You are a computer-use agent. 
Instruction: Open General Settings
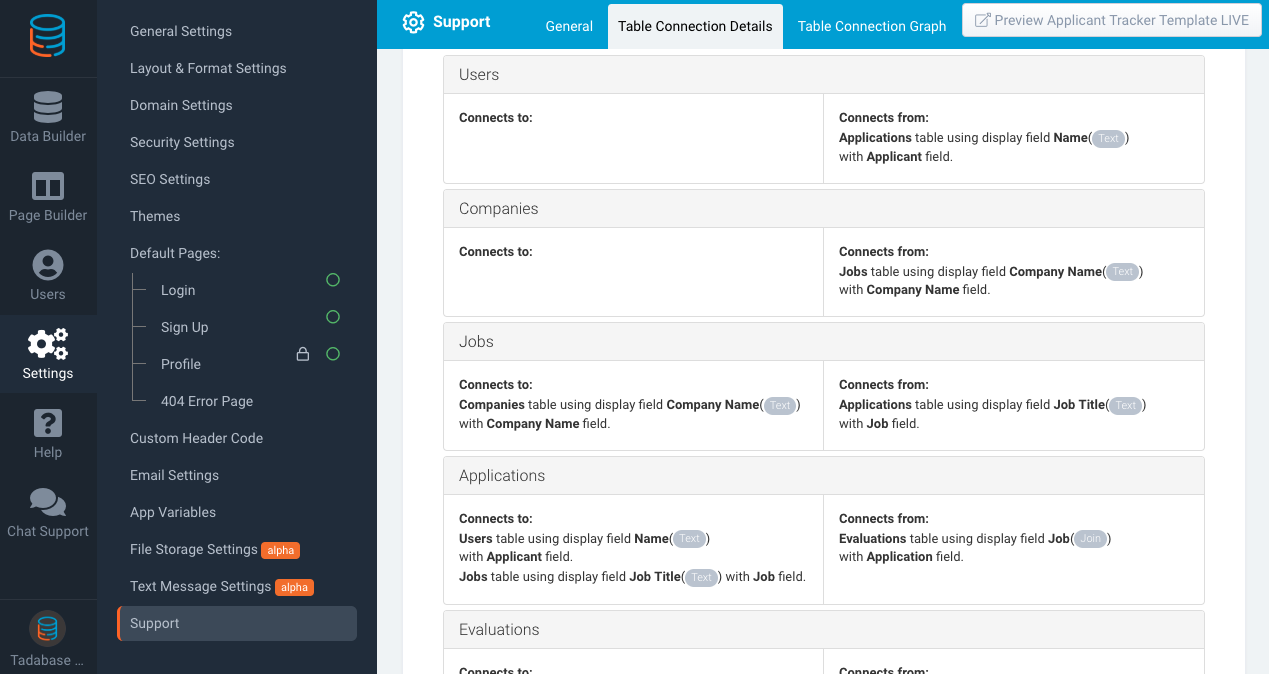(x=181, y=31)
